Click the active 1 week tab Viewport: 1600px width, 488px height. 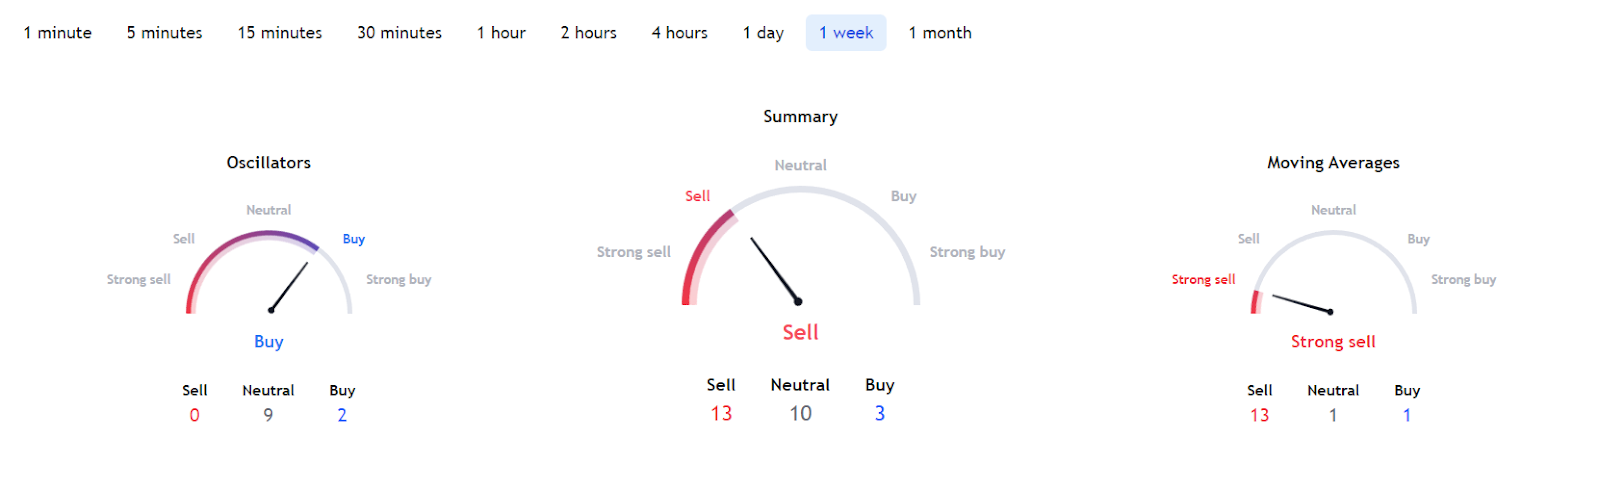(x=846, y=33)
